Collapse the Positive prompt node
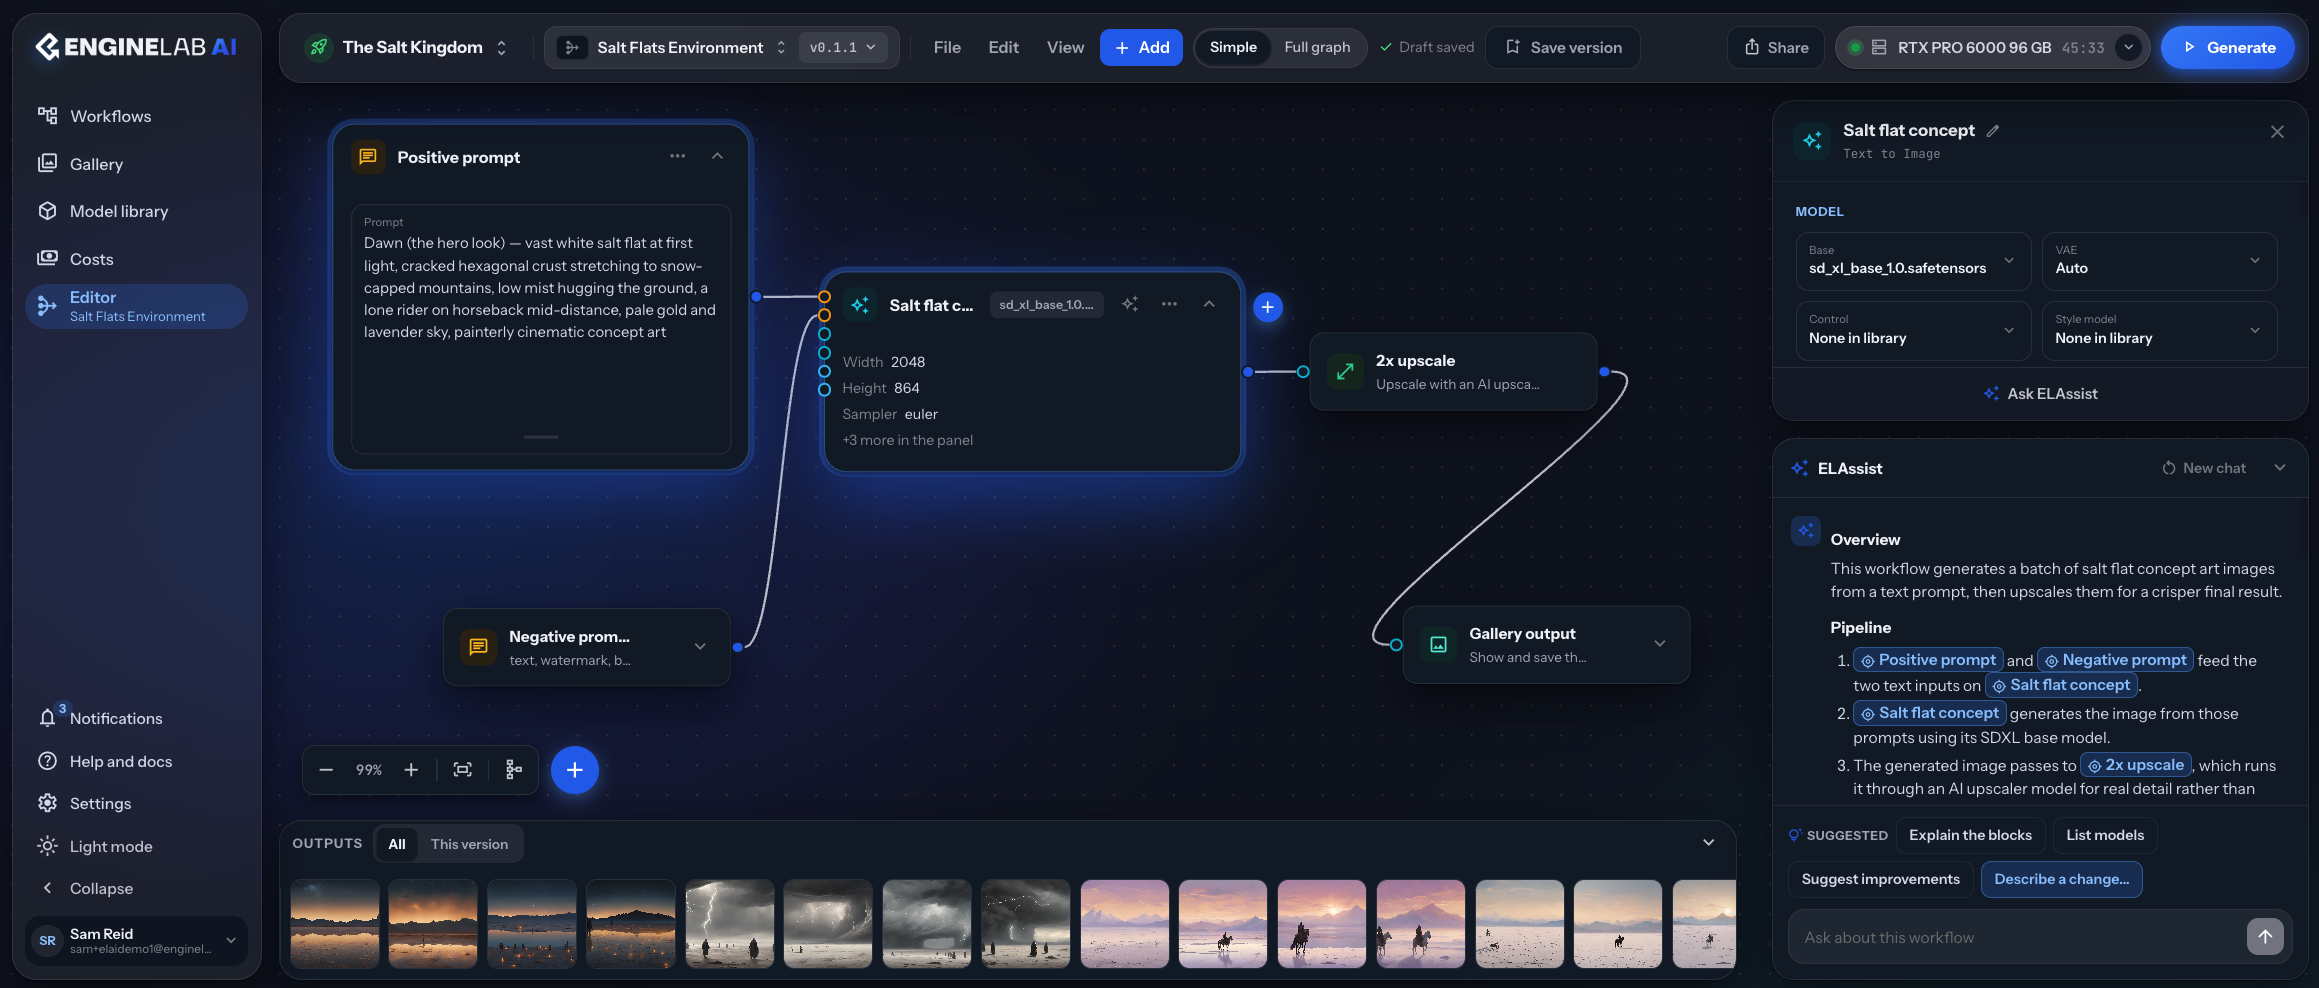 (717, 156)
